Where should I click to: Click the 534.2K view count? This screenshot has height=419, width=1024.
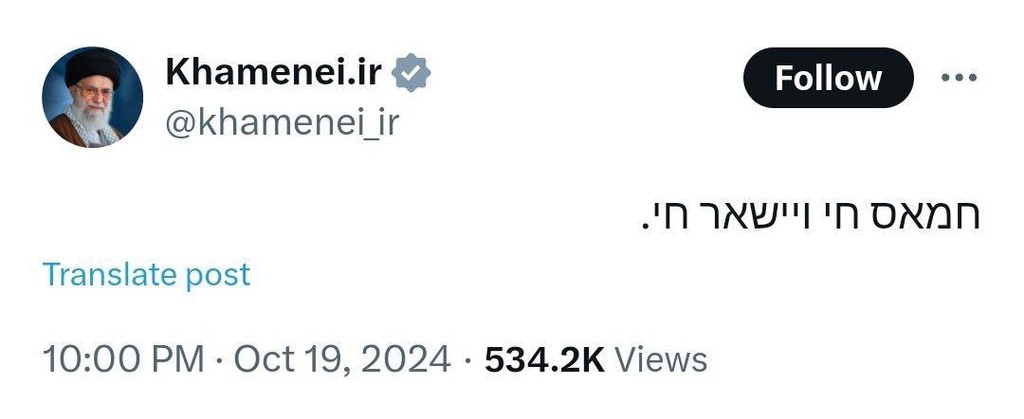click(x=545, y=360)
